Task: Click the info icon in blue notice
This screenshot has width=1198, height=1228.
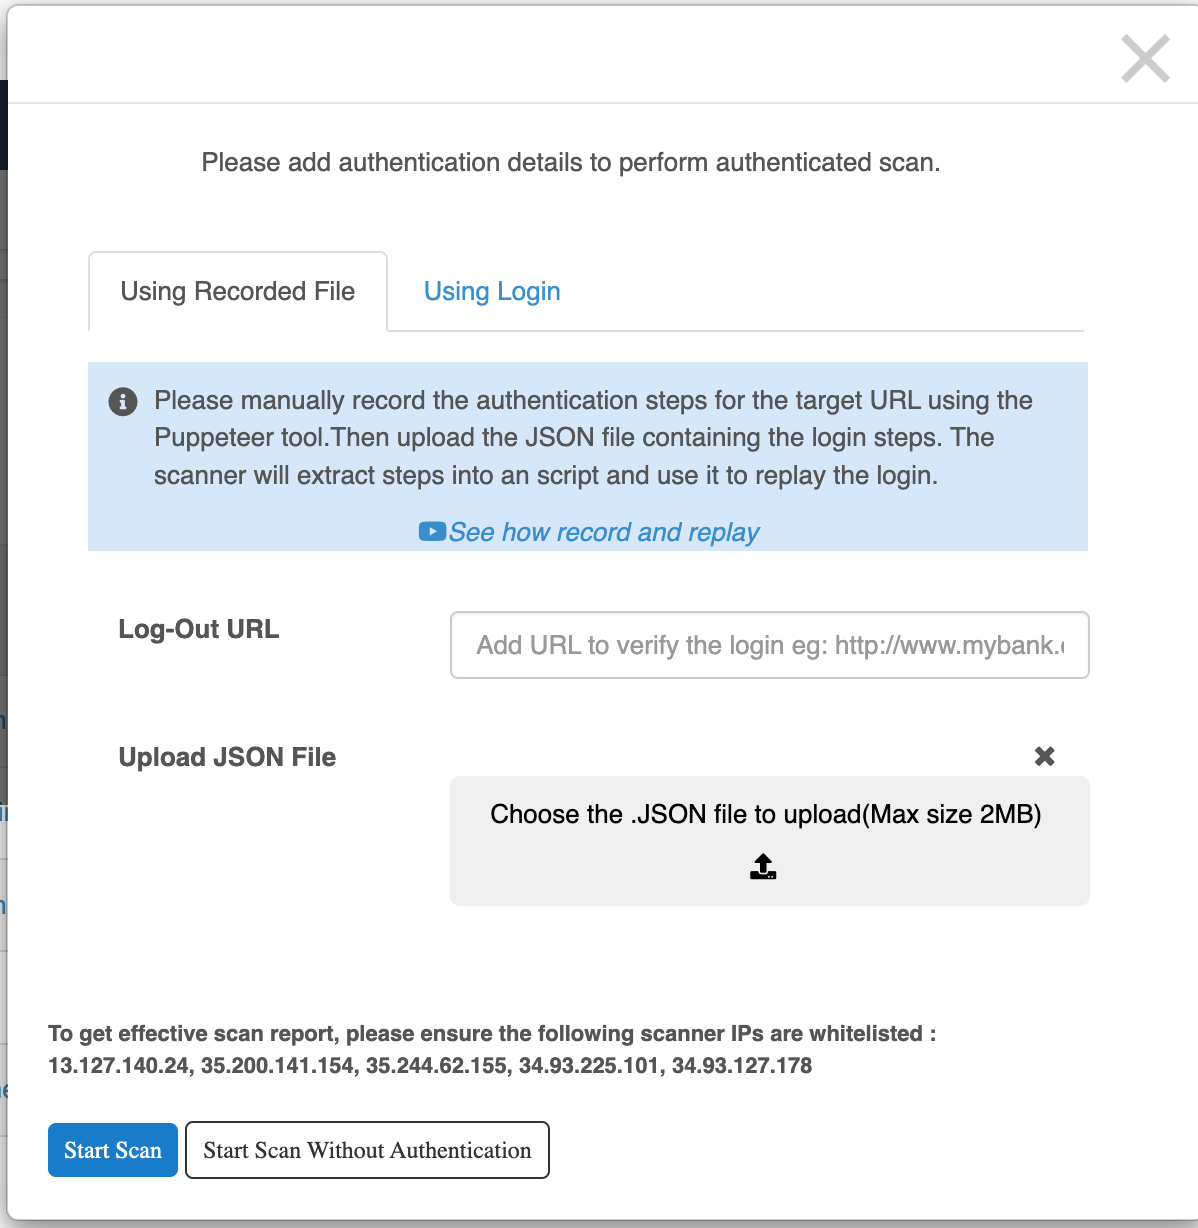Action: 123,402
